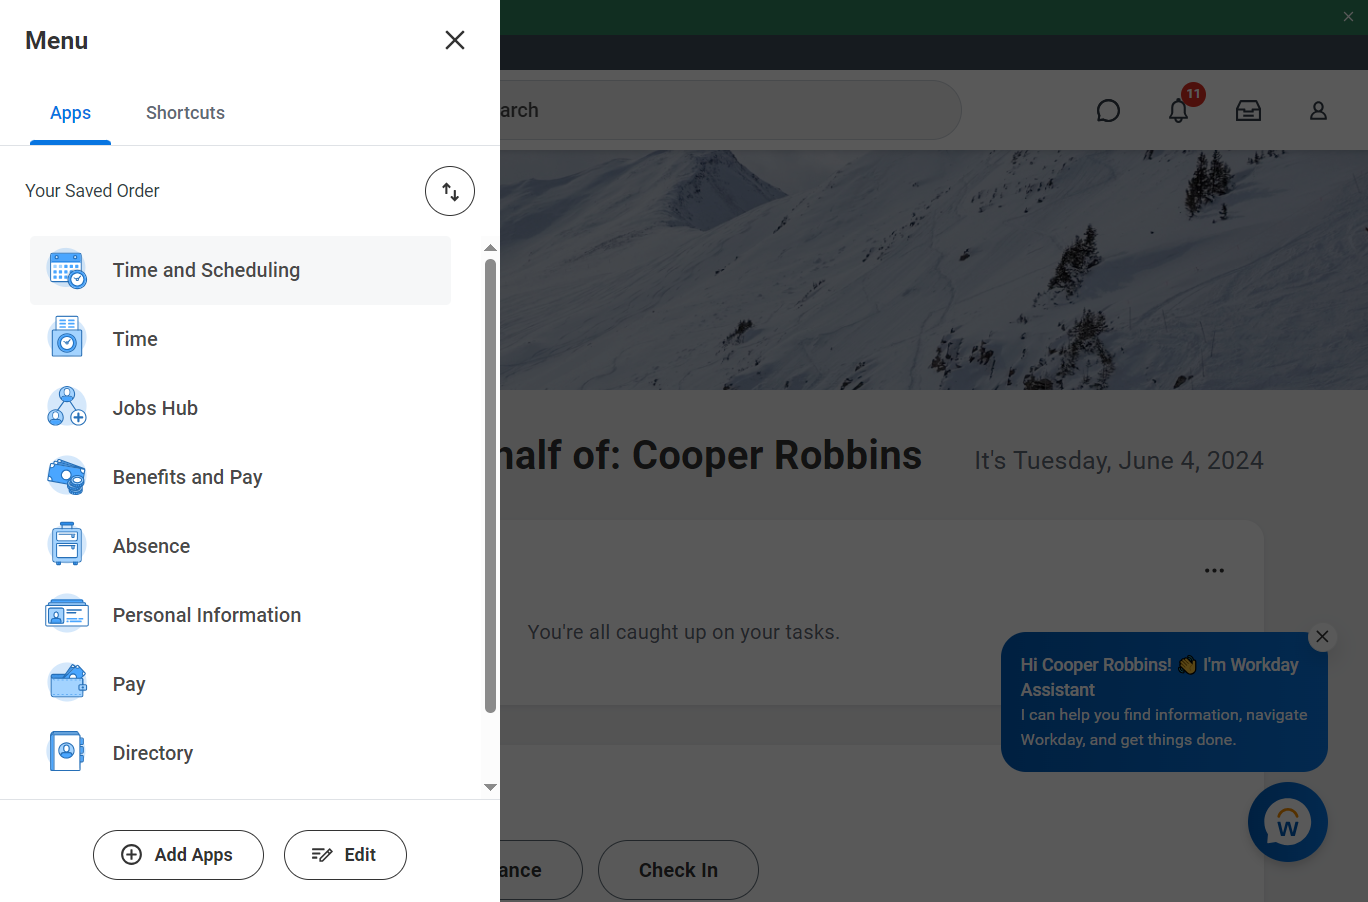Open the inbox tray icon
Viewport: 1368px width, 902px height.
[x=1248, y=110]
